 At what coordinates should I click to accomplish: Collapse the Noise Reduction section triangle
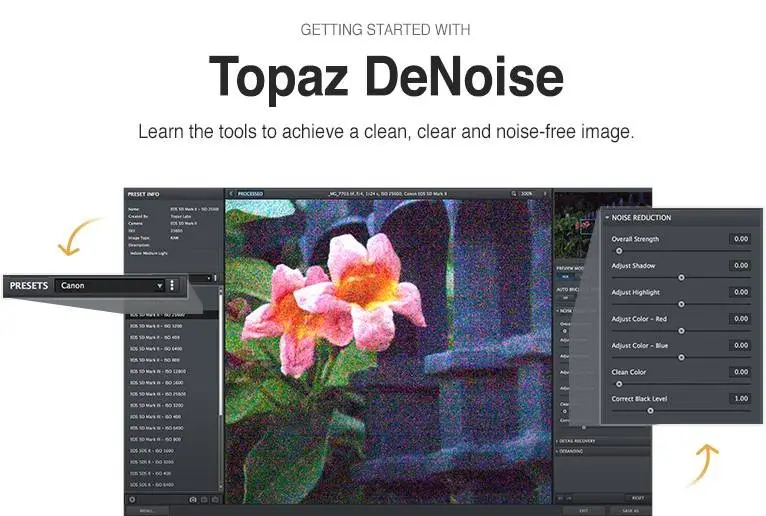coord(607,217)
